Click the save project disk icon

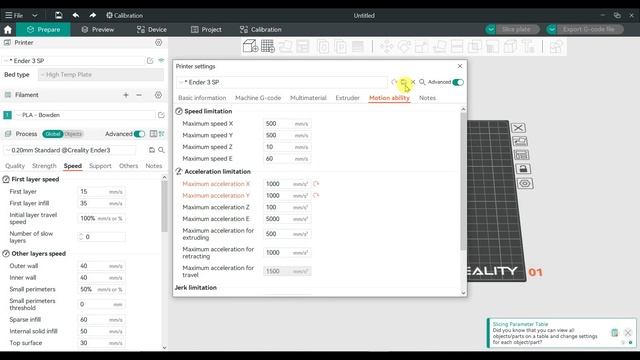pos(58,15)
